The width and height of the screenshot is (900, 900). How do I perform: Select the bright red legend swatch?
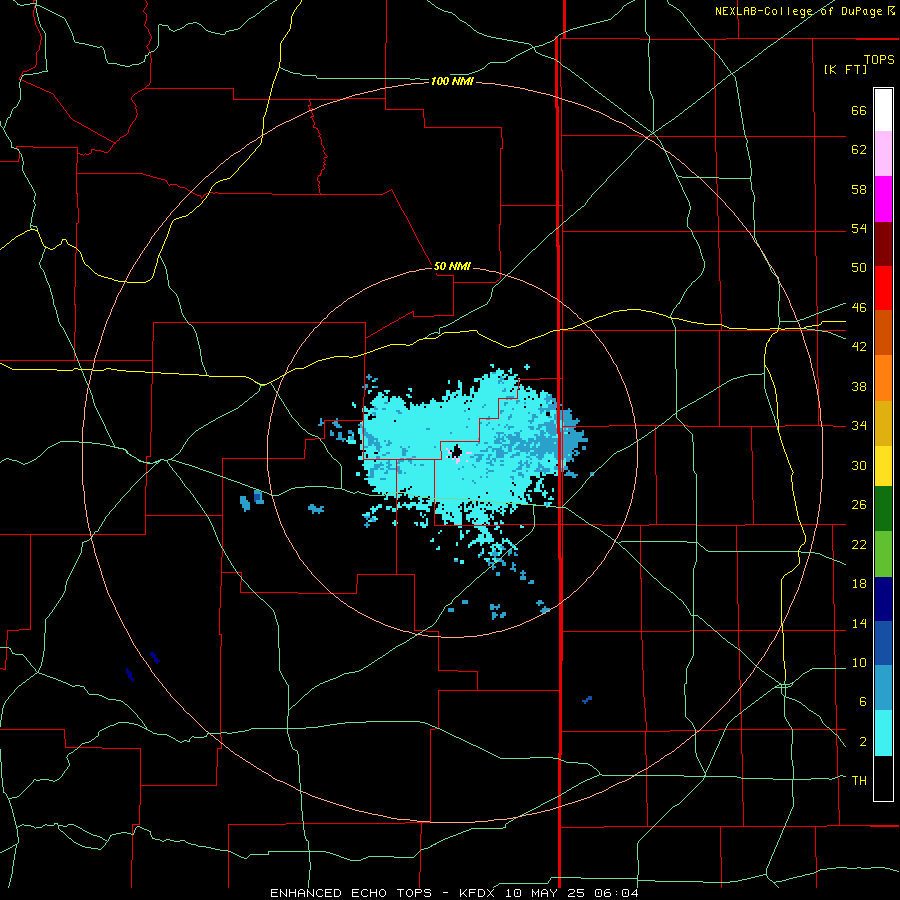tap(883, 288)
